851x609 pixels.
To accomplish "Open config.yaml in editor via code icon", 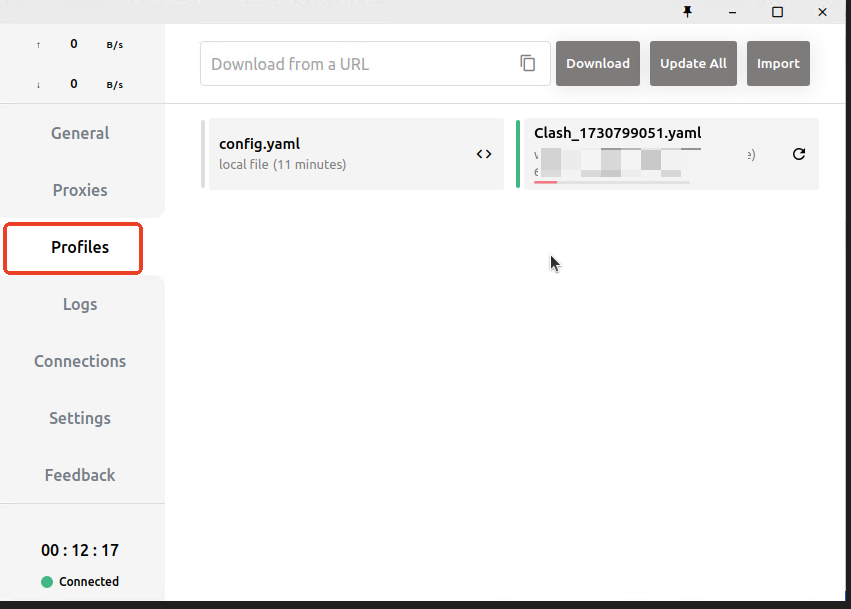I will 484,154.
